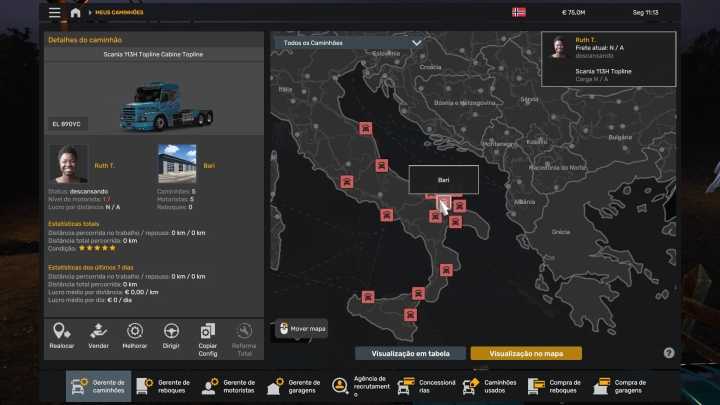Click the Meus Caminhões breadcrumb
The height and width of the screenshot is (405, 720).
pos(119,12)
